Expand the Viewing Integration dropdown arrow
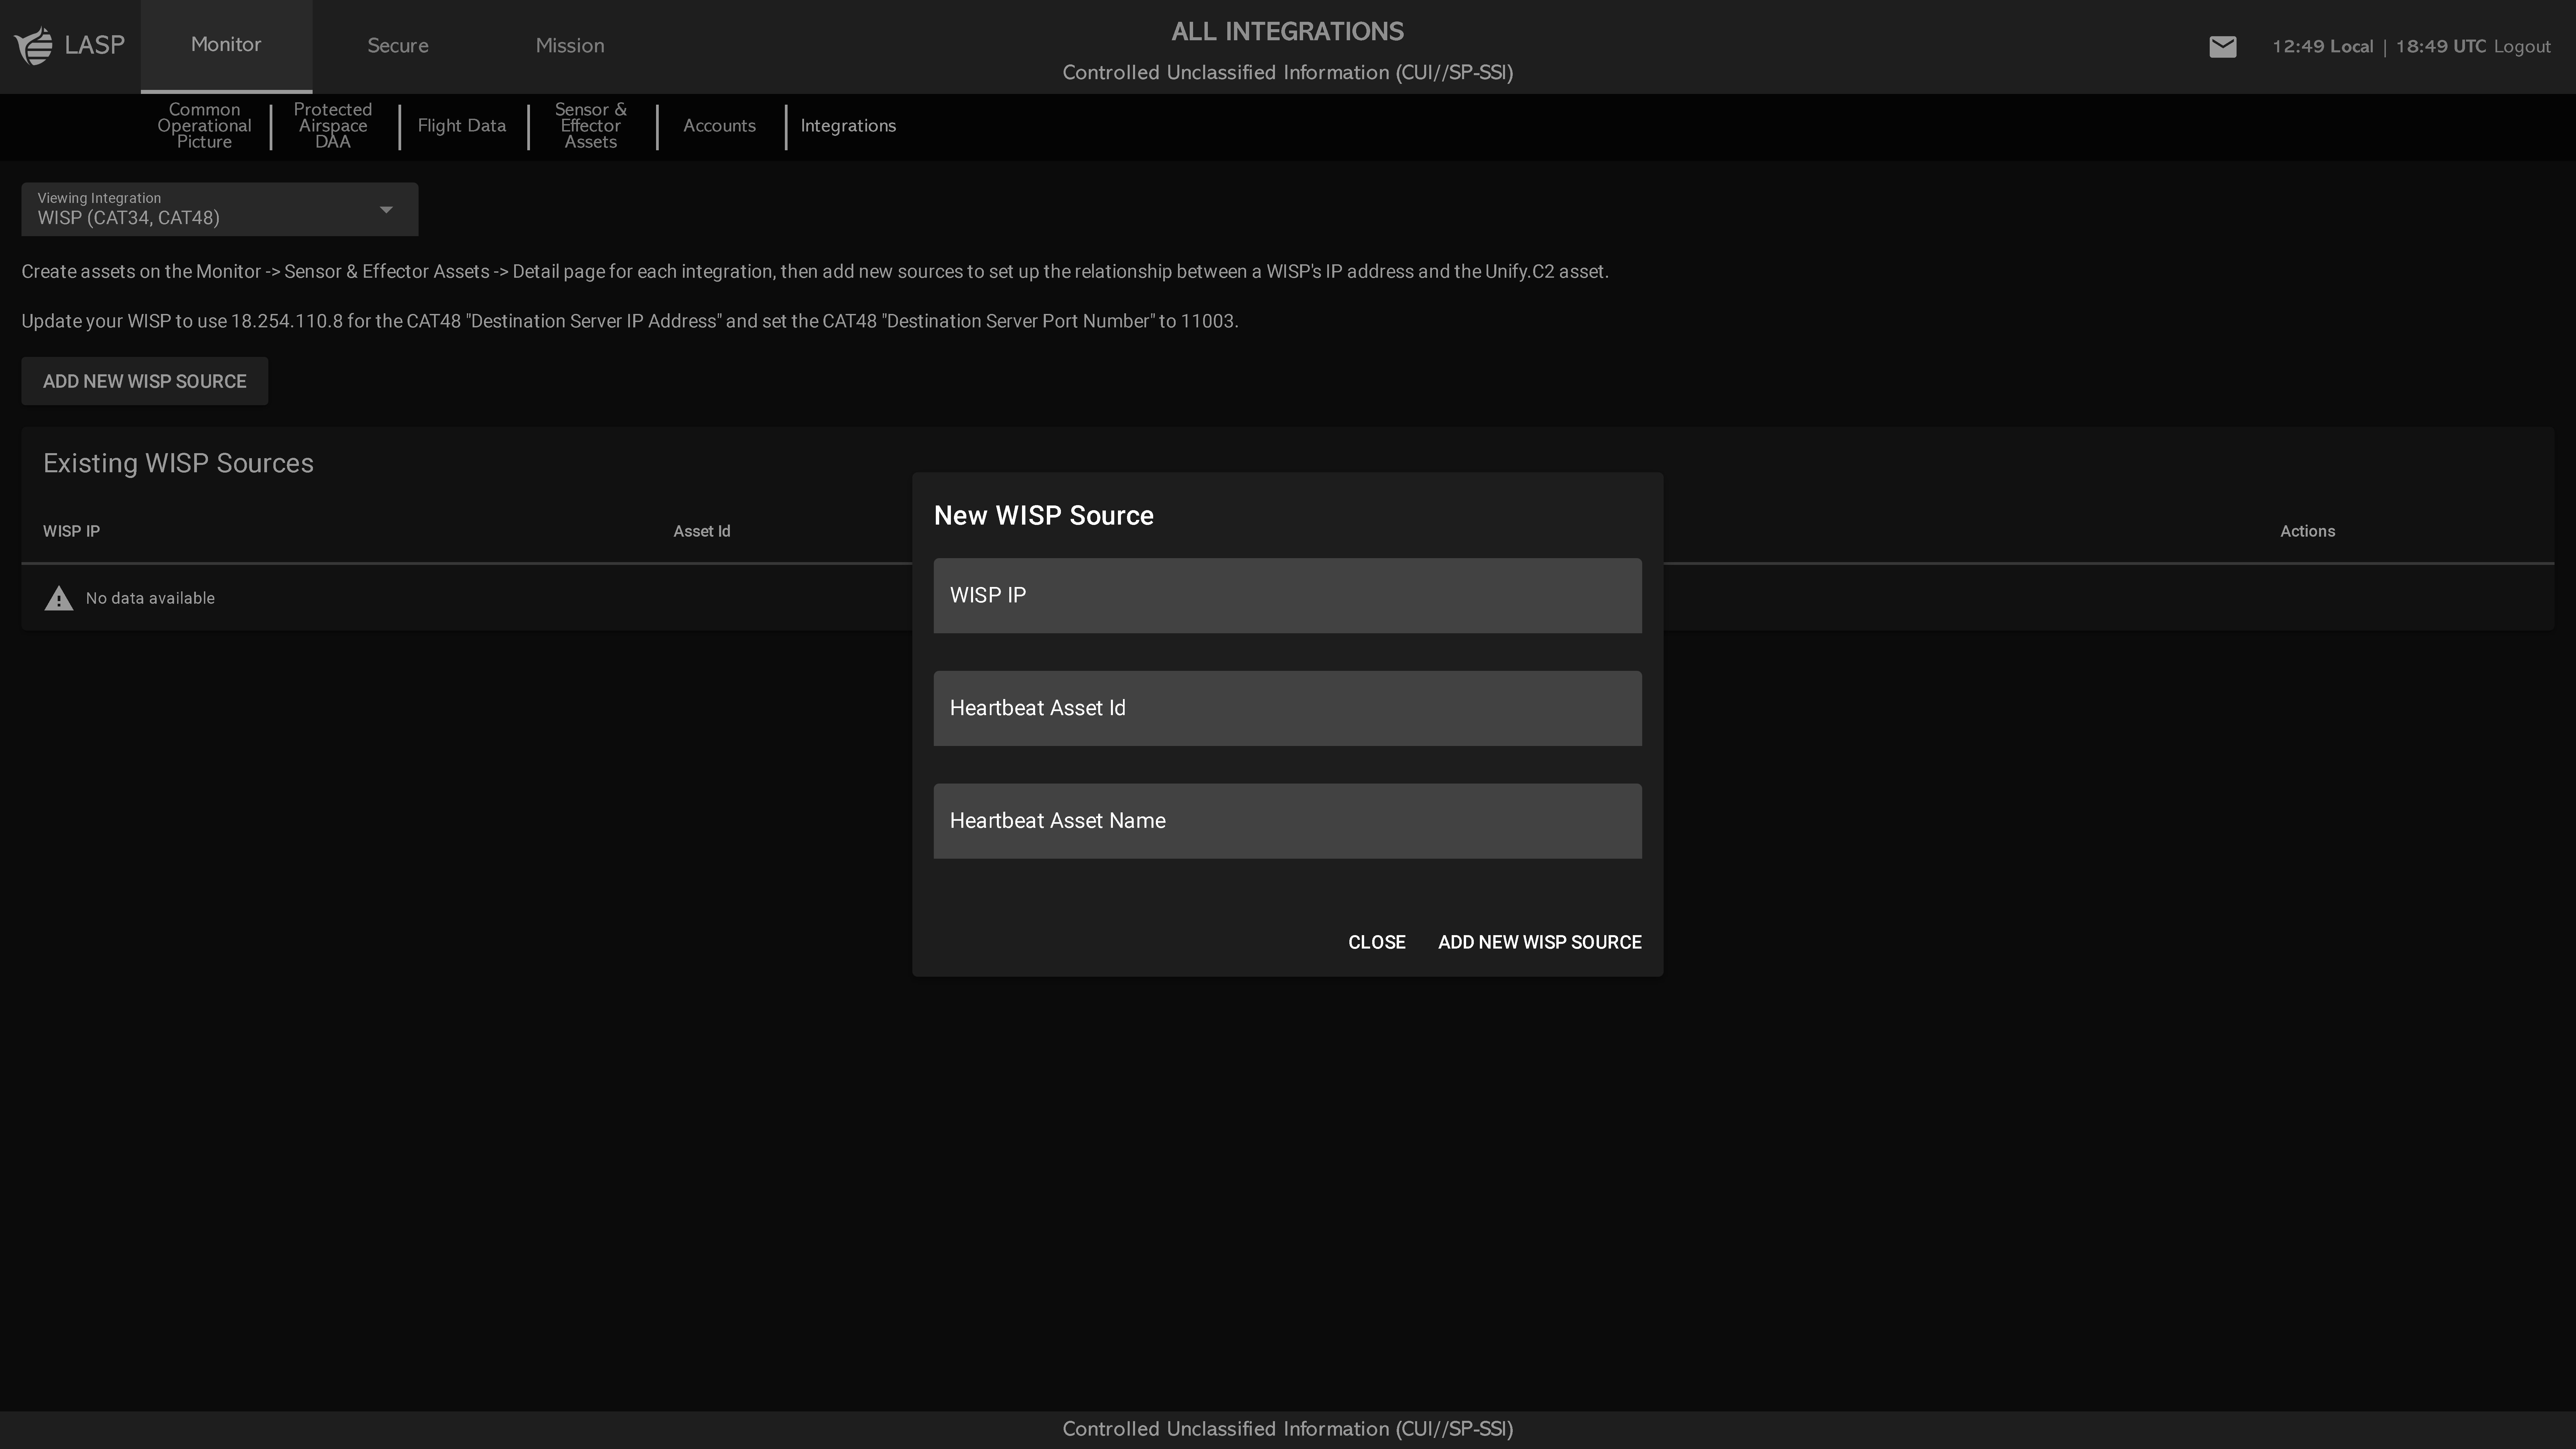2576x1449 pixels. tap(386, 210)
